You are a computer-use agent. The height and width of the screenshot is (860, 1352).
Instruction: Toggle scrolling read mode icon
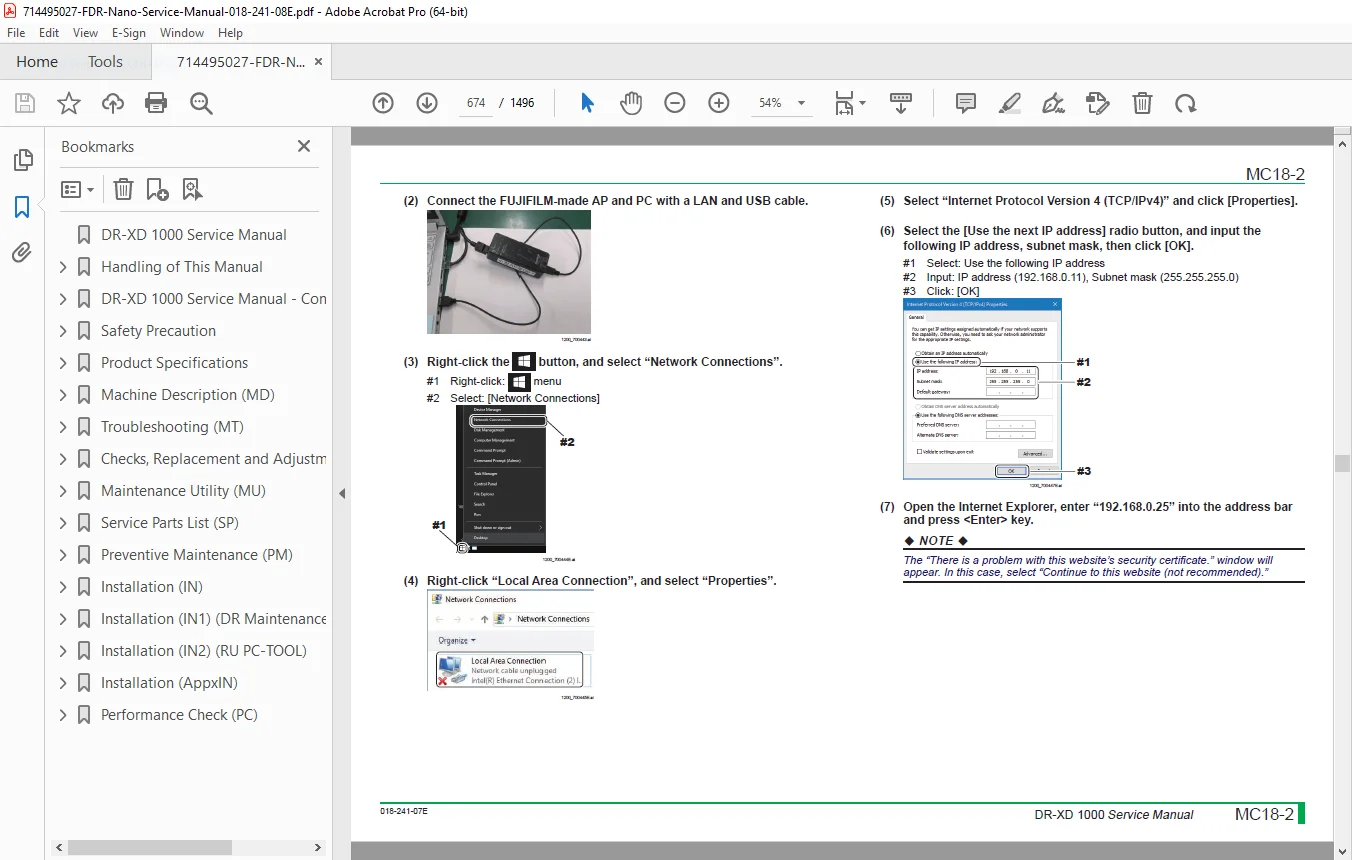tap(901, 103)
